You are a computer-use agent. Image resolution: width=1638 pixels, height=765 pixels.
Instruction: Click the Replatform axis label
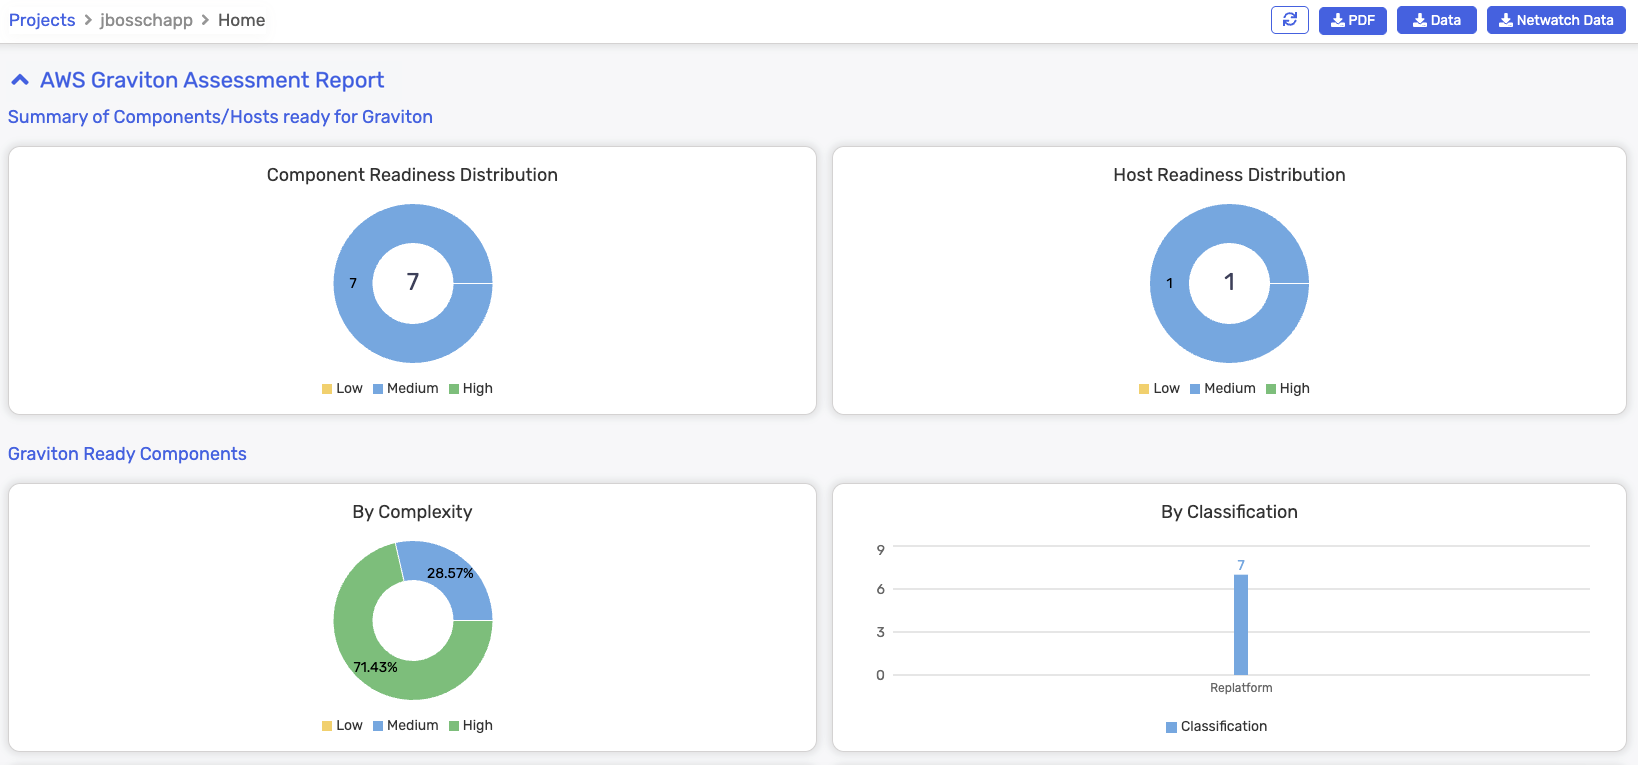1241,688
